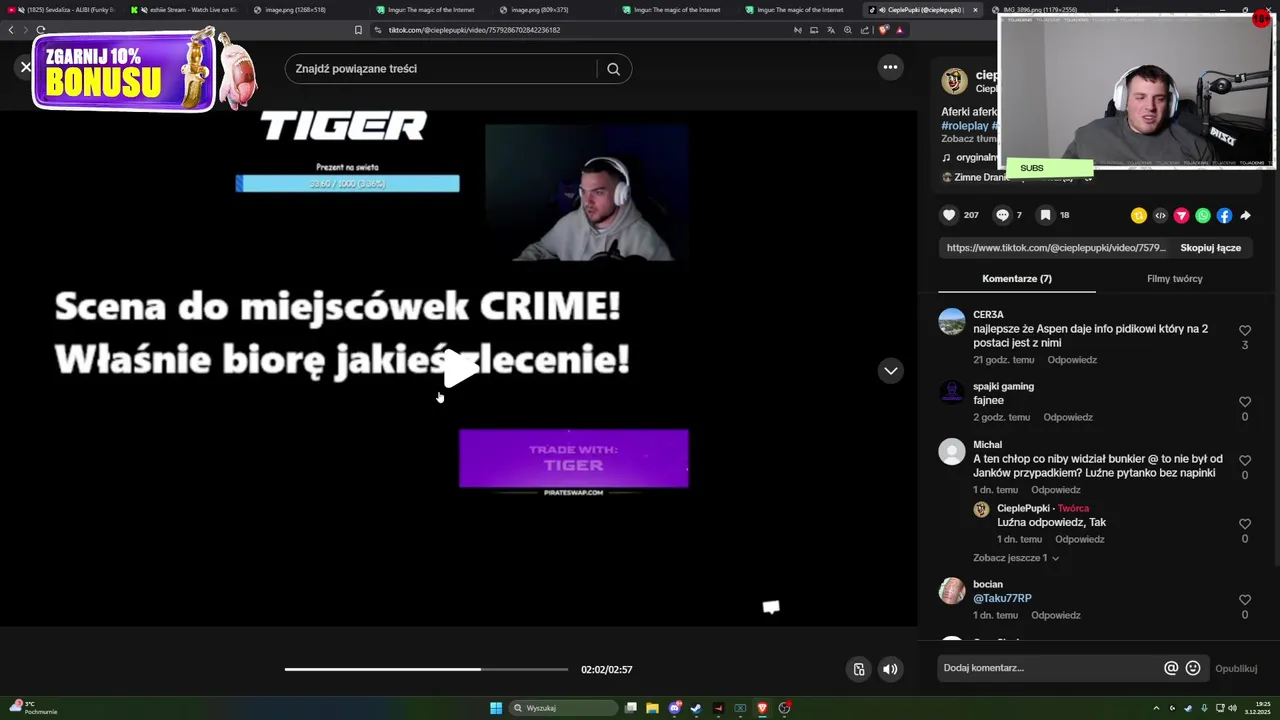
Task: Open @Taku77RP mention link
Action: 1002,599
